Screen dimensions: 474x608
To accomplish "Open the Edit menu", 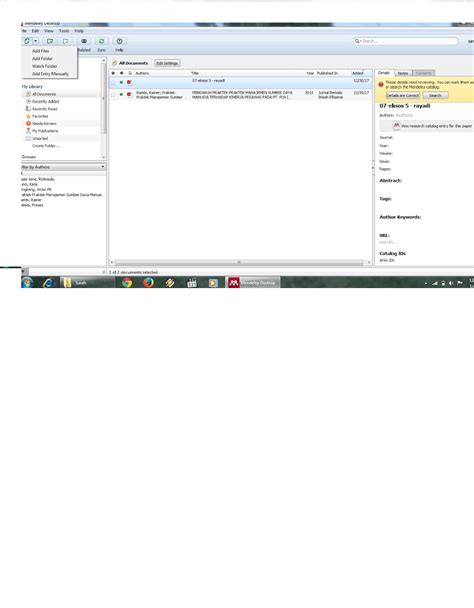I will click(35, 31).
